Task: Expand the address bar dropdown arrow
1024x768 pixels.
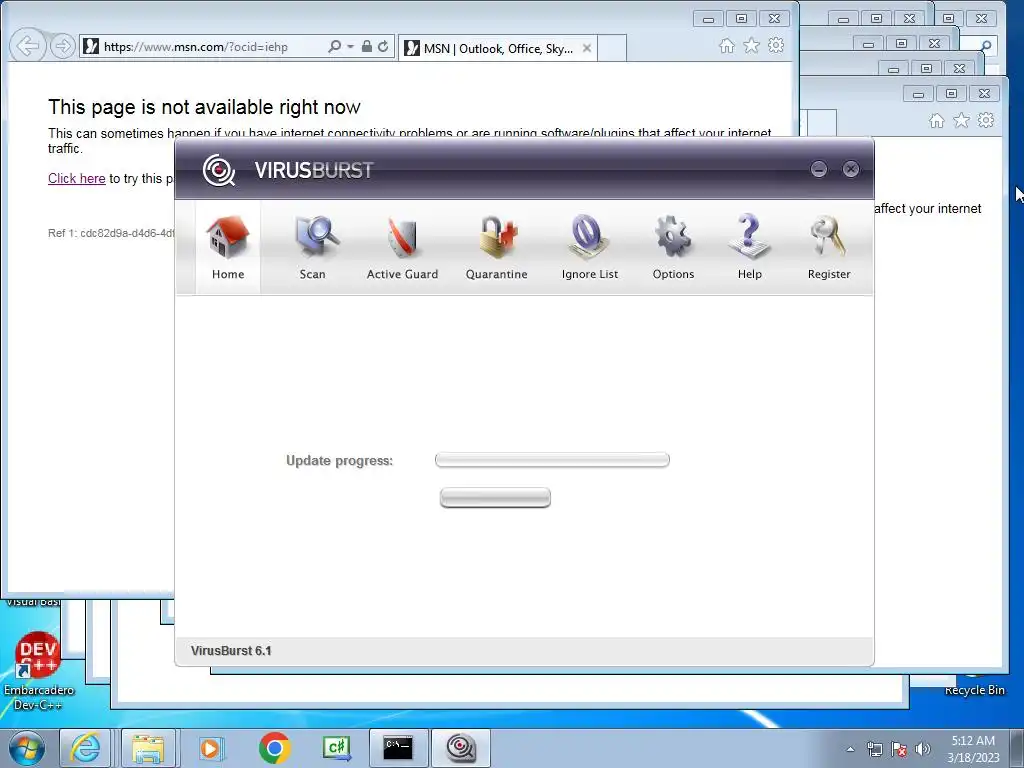Action: pyautogui.click(x=351, y=46)
